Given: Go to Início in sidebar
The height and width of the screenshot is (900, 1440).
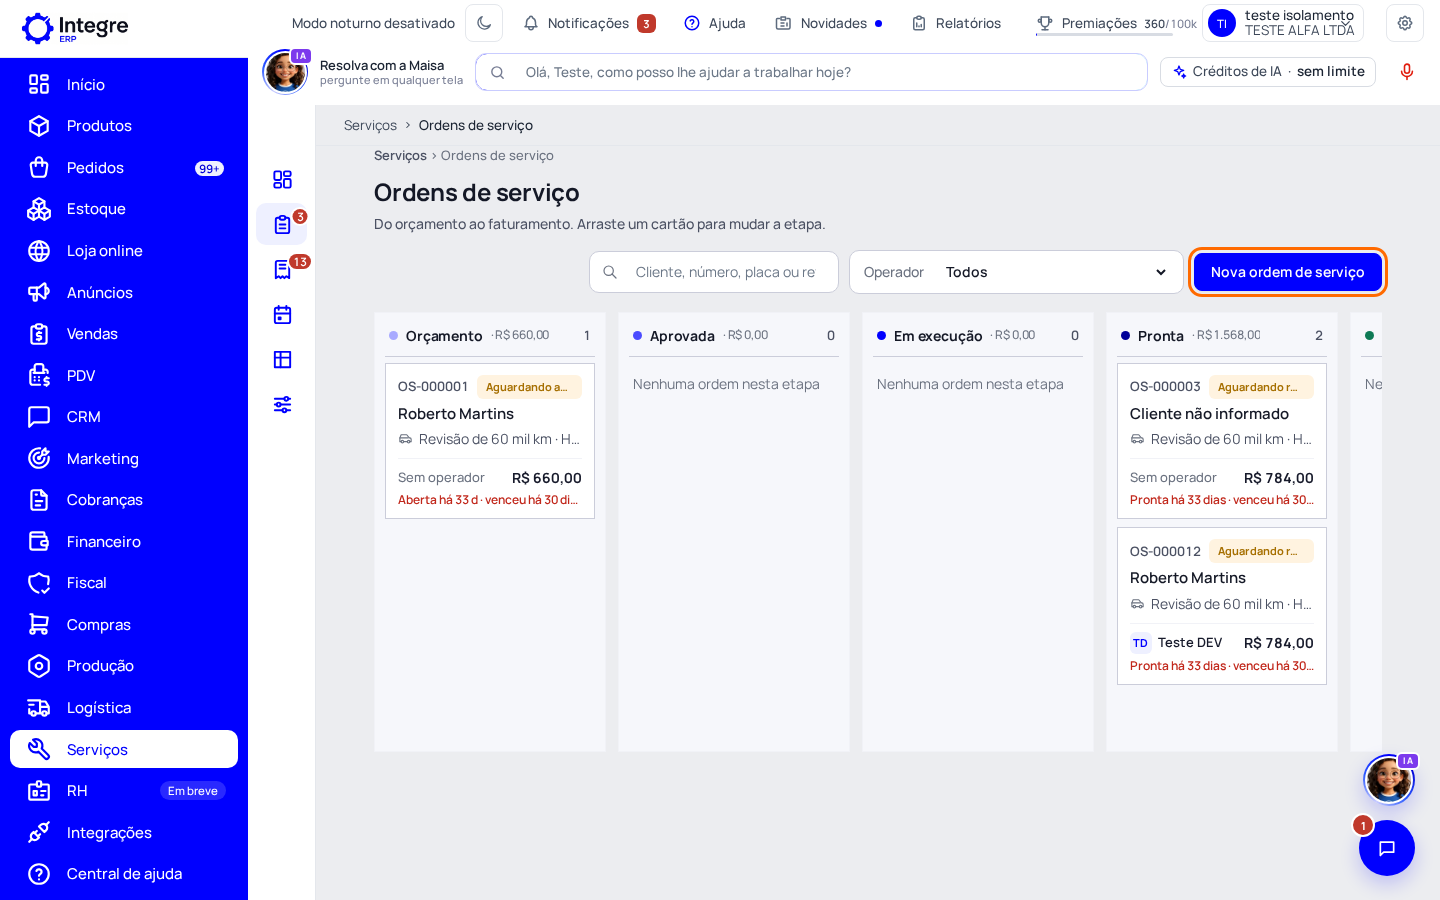Looking at the screenshot, I should click(x=124, y=85).
